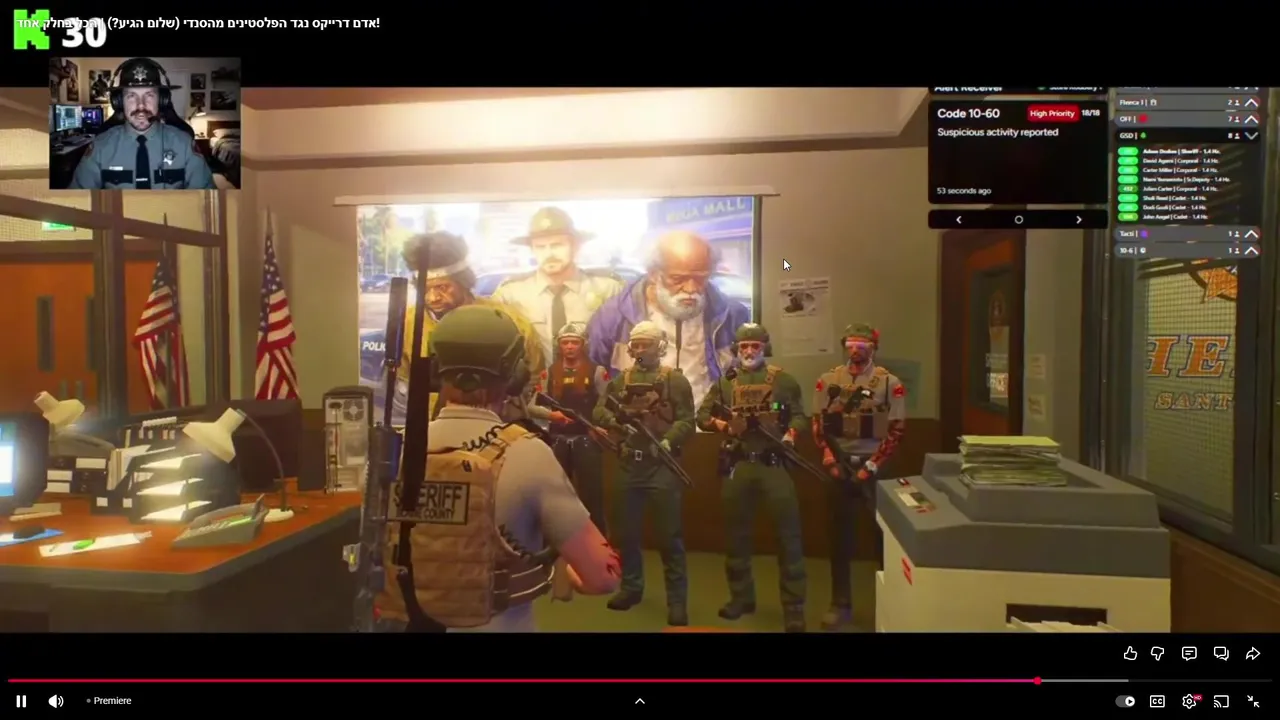
Task: Cast the video to a TV
Action: (x=1221, y=701)
